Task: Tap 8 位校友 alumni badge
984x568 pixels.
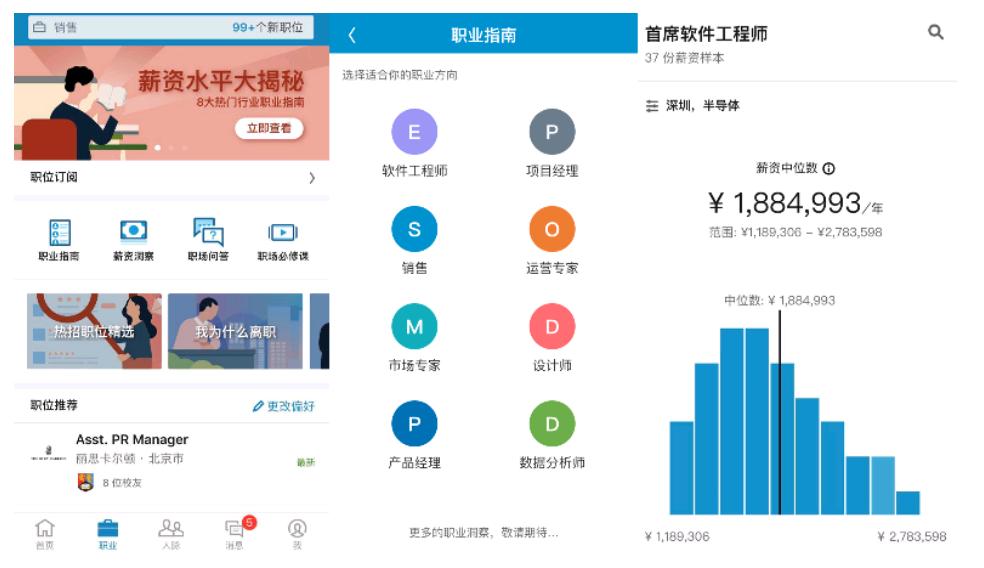Action: coord(110,482)
